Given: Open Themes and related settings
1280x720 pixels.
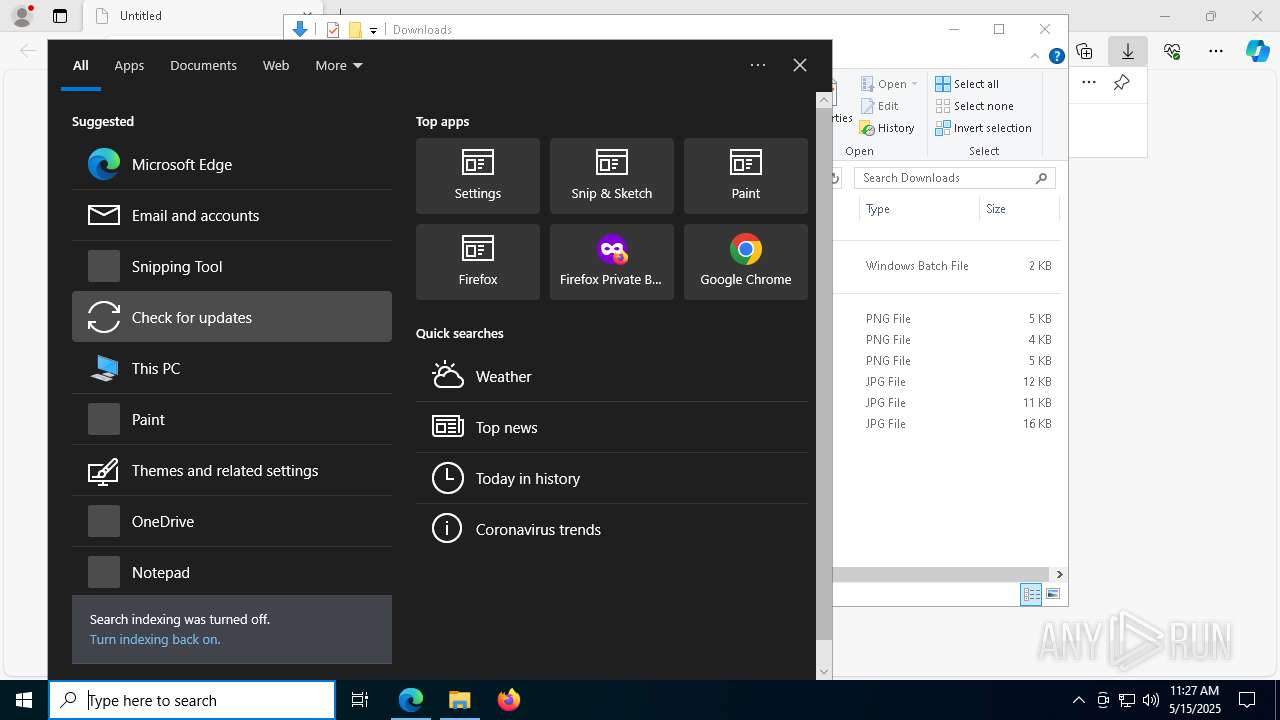Looking at the screenshot, I should tap(232, 470).
